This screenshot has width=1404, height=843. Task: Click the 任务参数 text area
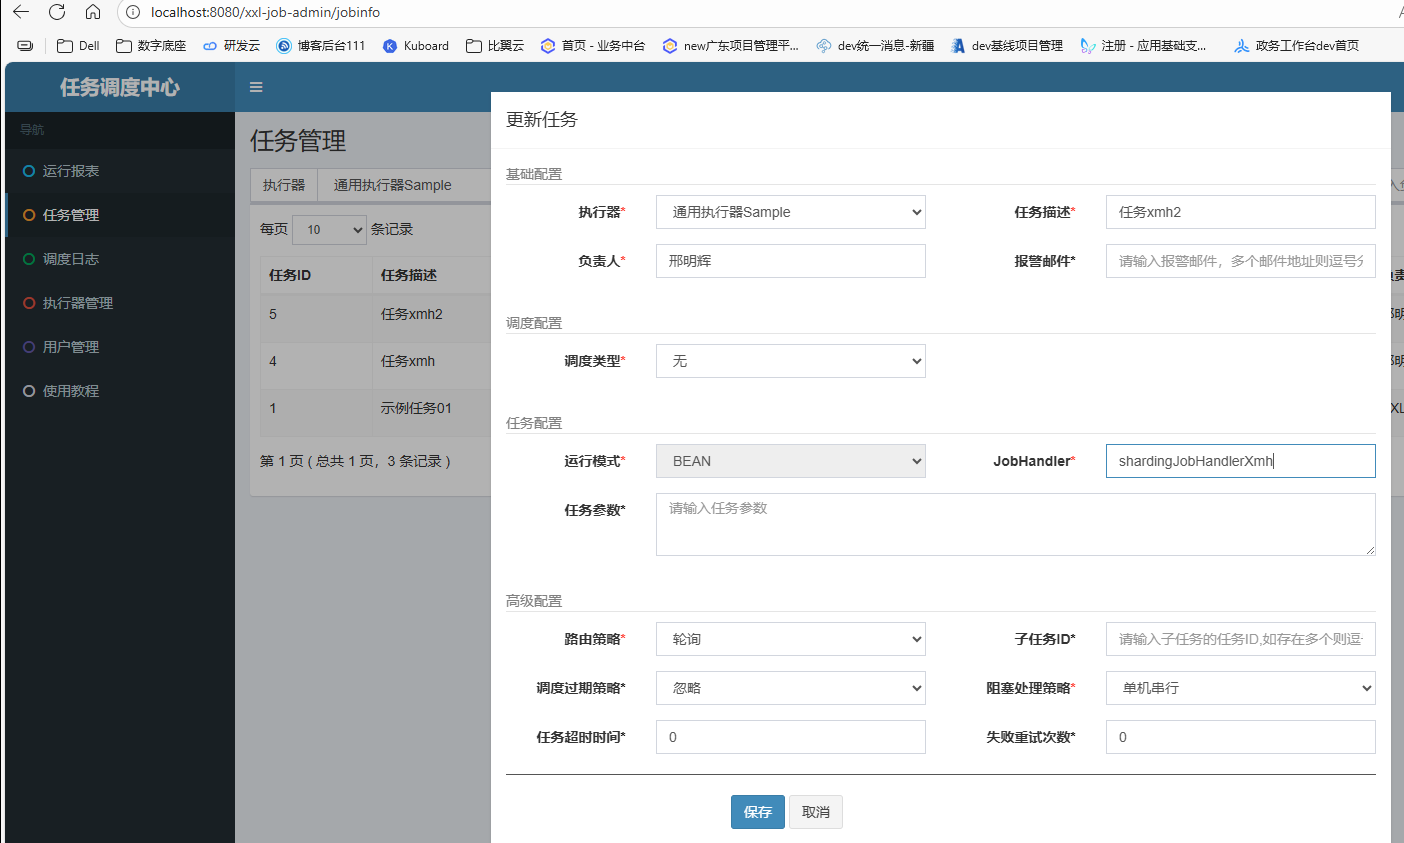tap(1015, 524)
